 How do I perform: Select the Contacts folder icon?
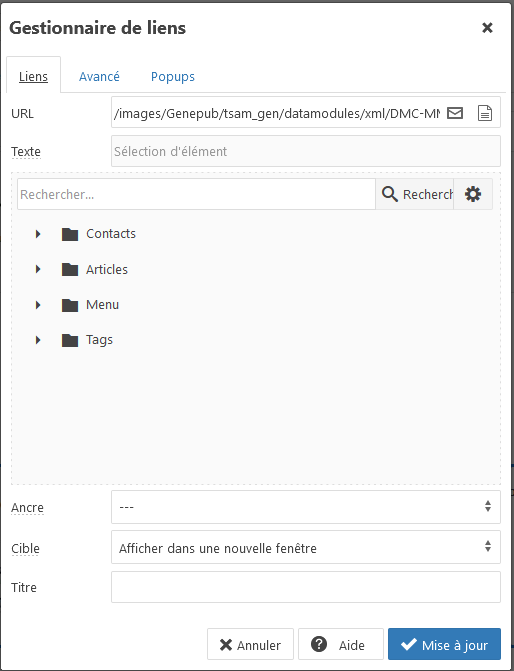(70, 234)
